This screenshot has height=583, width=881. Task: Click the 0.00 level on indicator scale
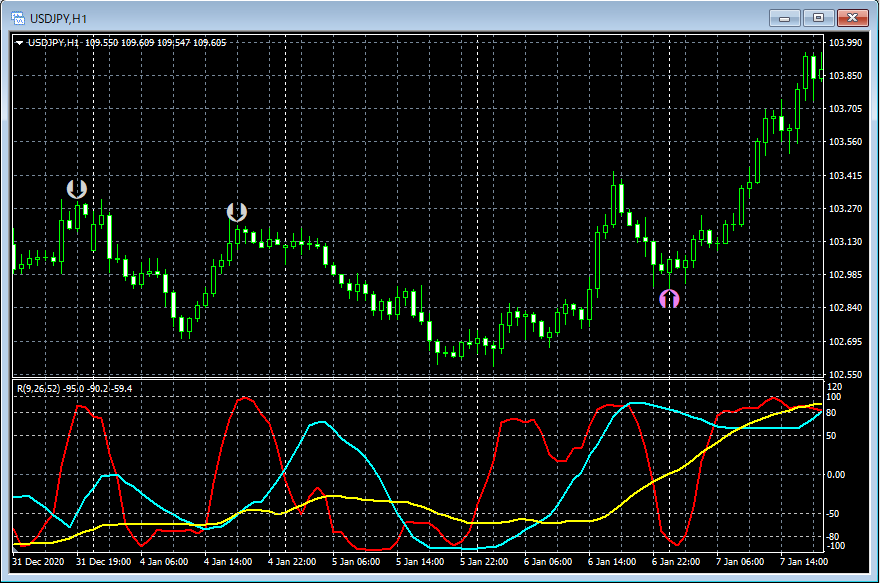838,475
